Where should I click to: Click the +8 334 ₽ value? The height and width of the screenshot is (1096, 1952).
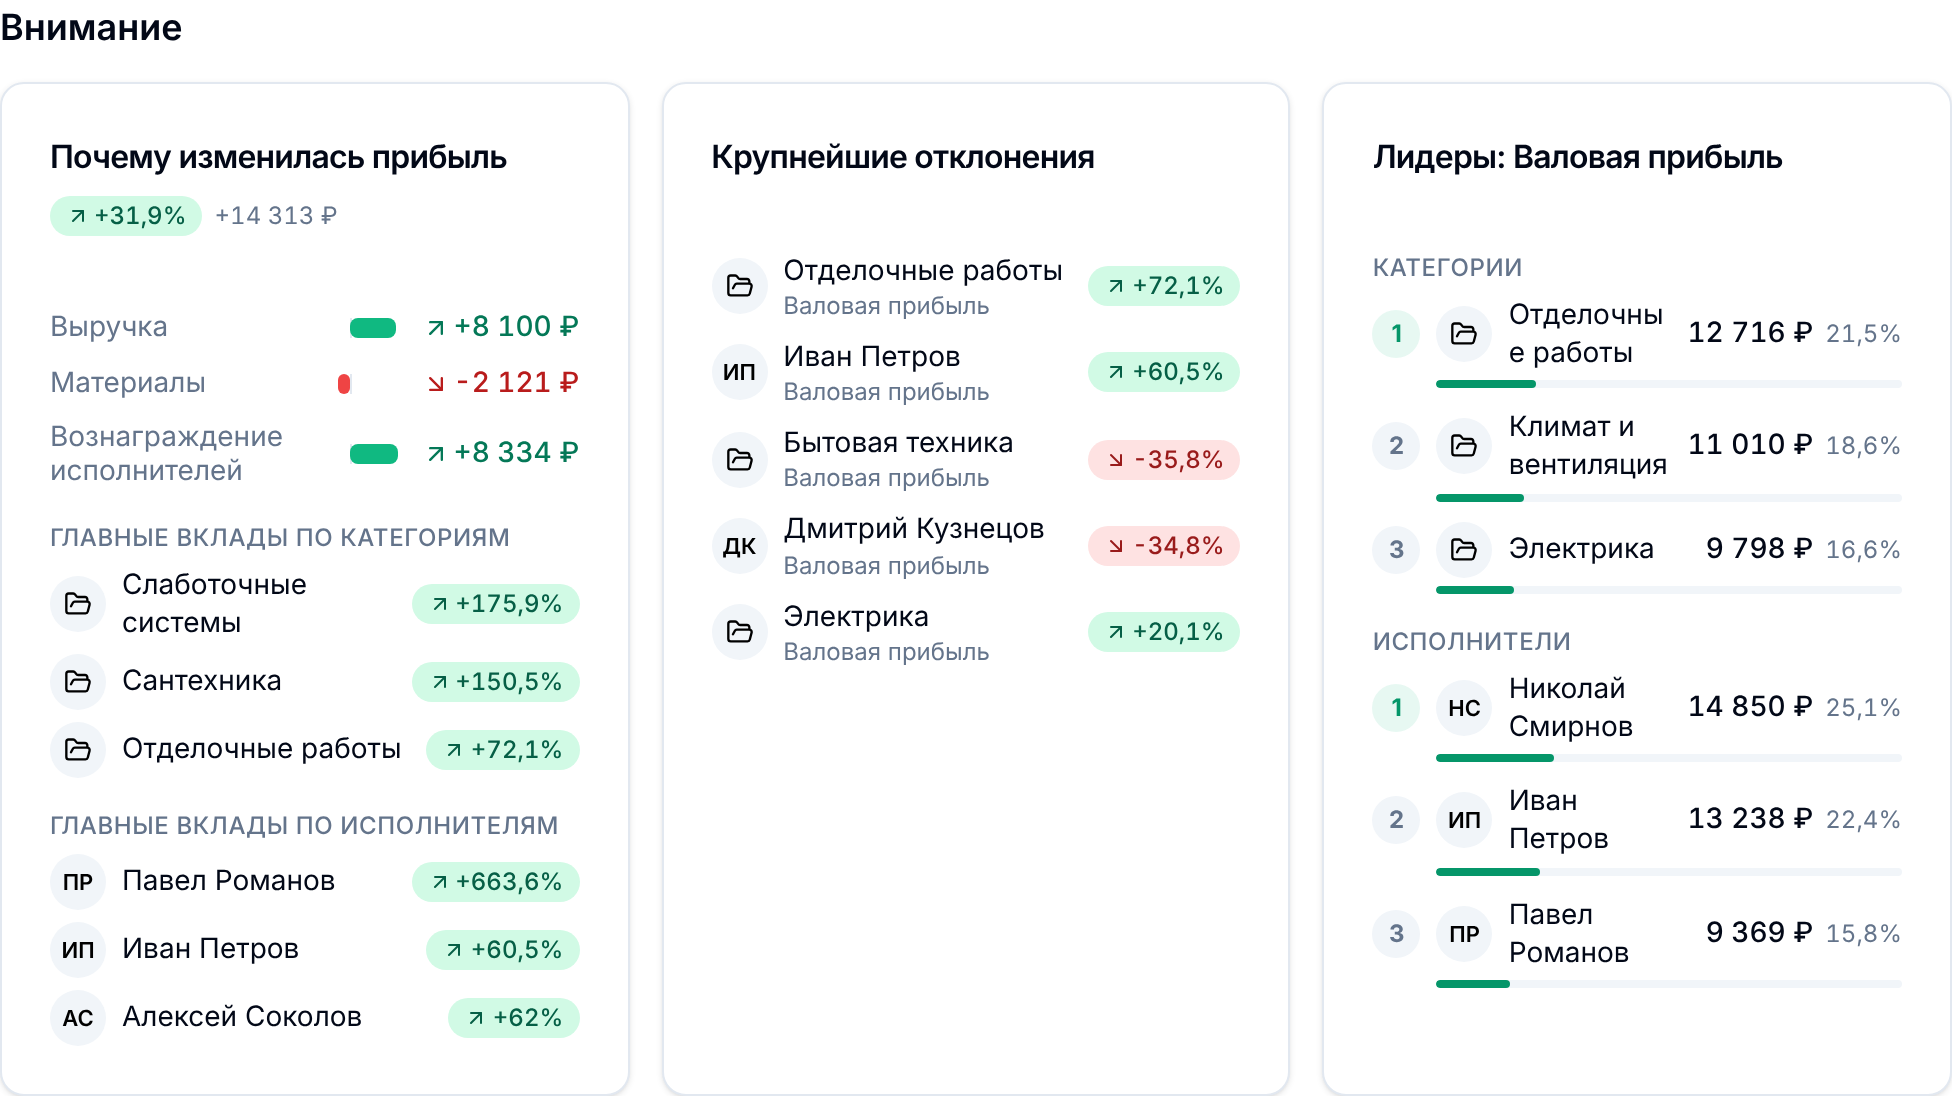coord(504,453)
